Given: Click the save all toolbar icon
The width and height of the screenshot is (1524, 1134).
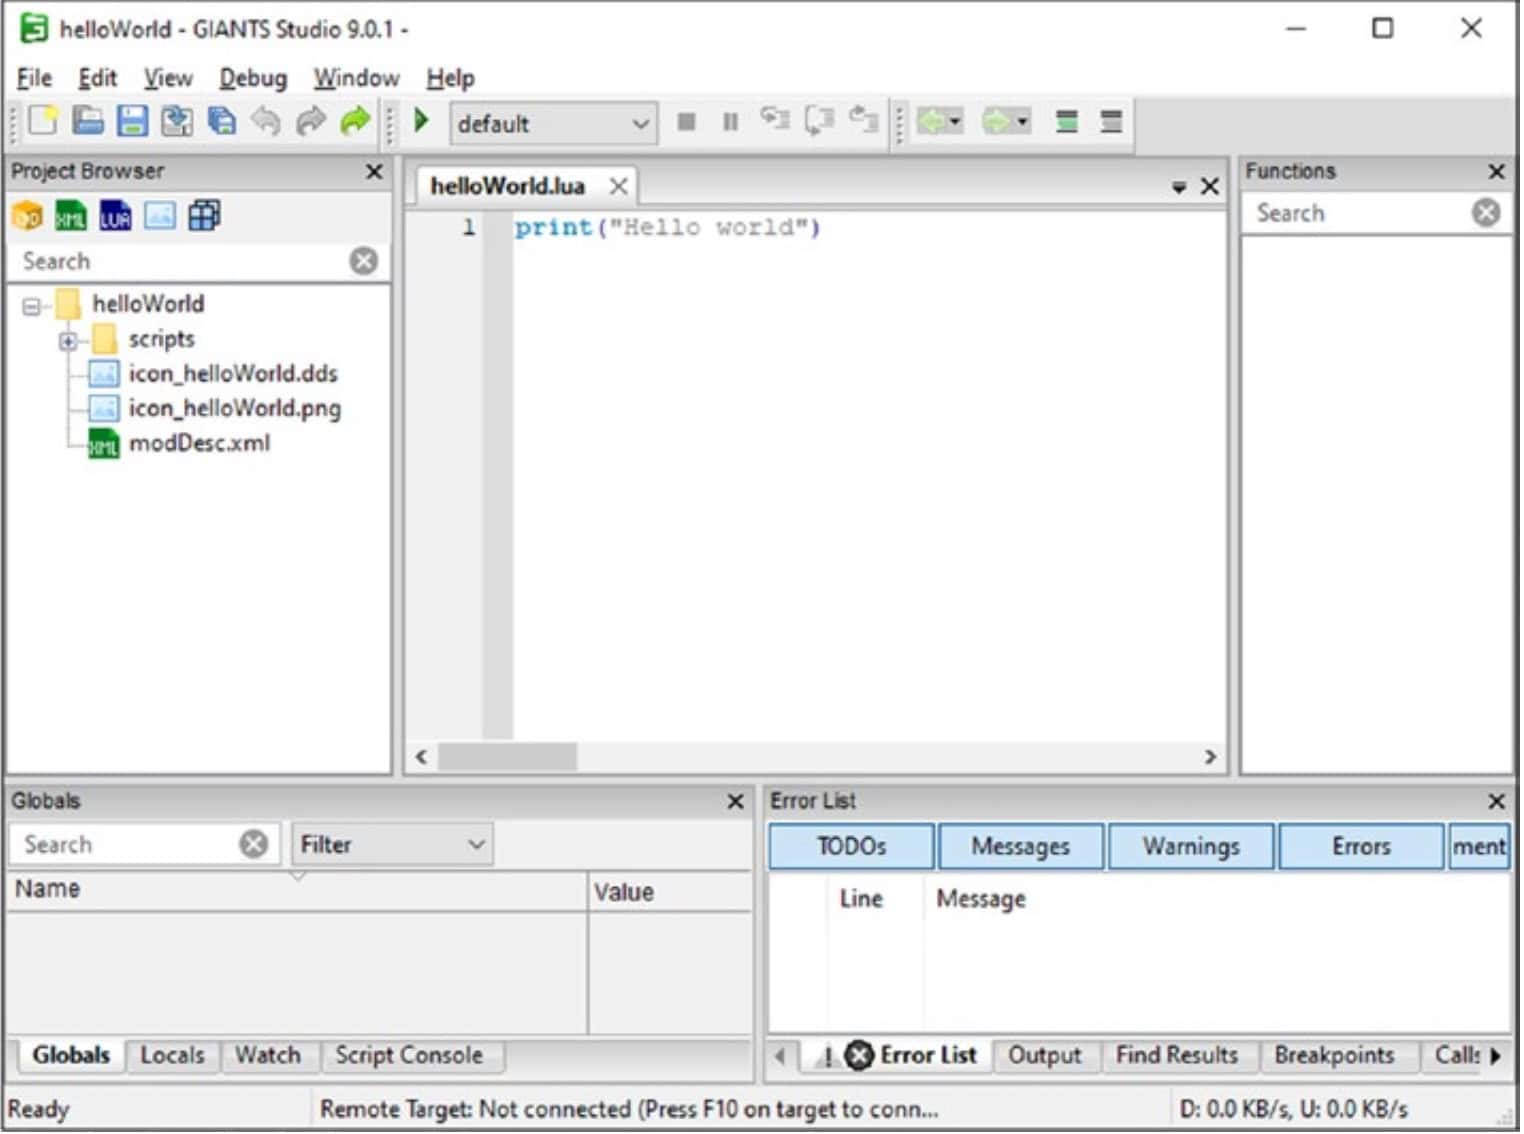Looking at the screenshot, I should click(x=221, y=121).
